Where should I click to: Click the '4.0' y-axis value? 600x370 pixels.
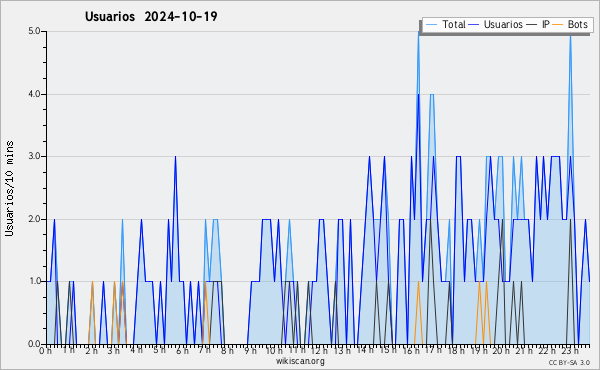(34, 94)
